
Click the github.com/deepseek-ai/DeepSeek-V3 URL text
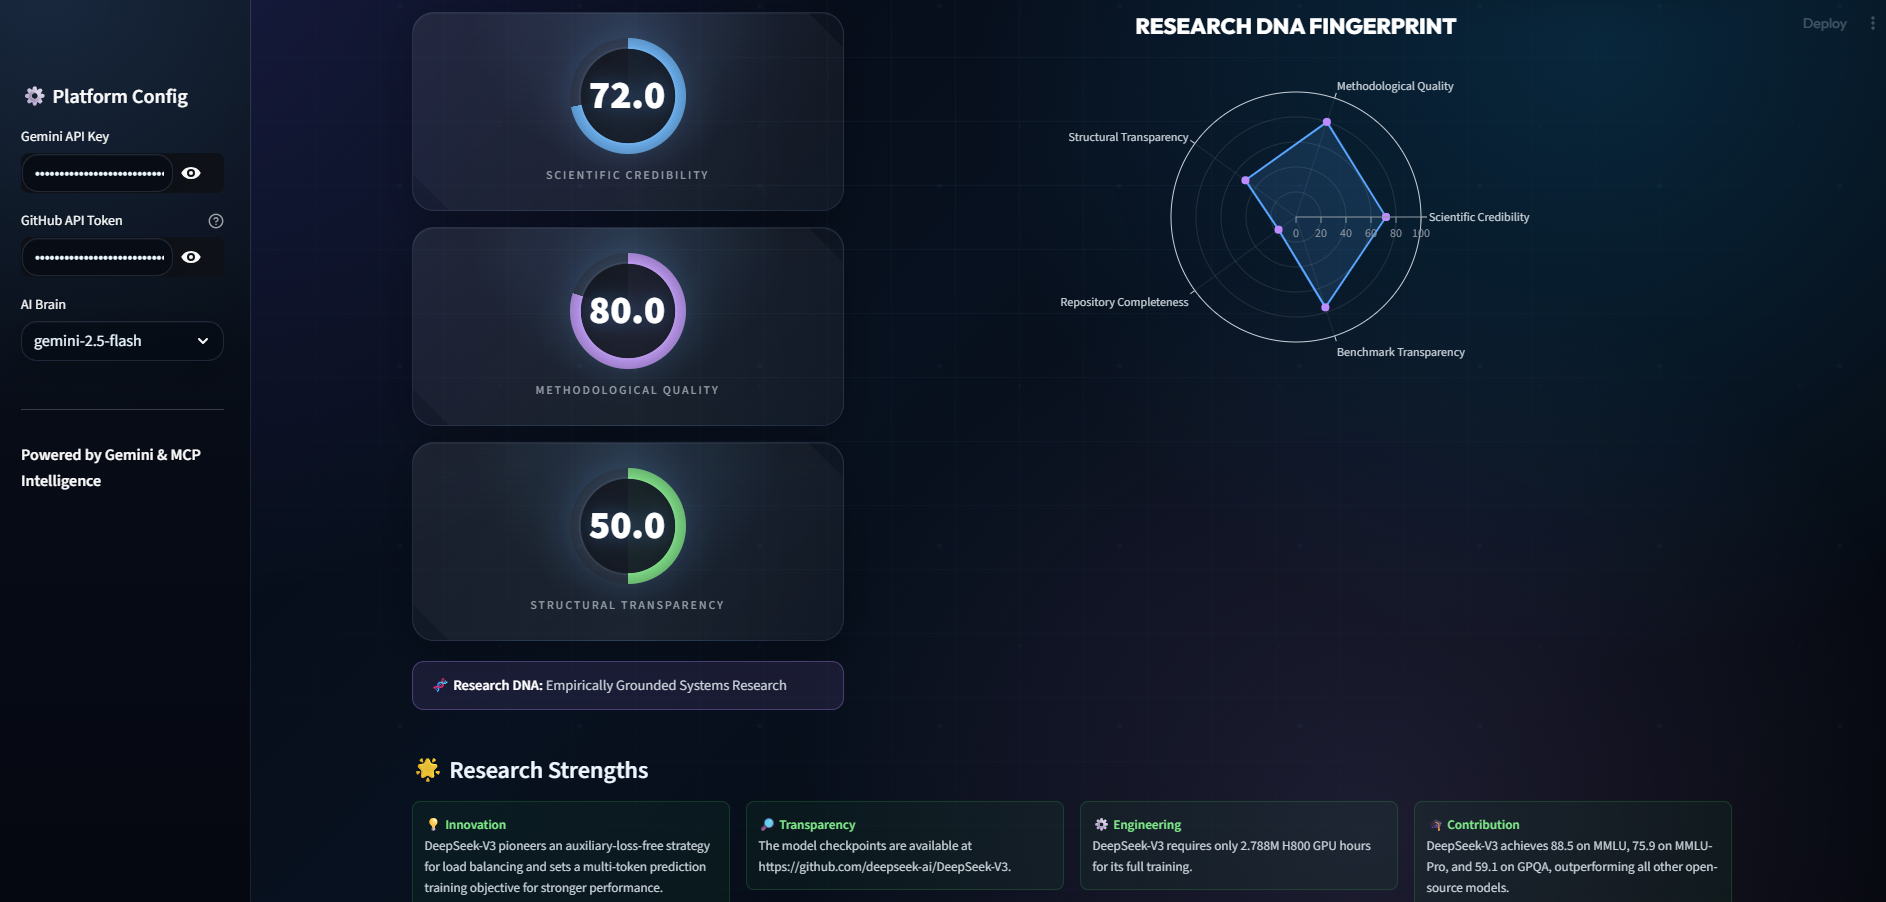pyautogui.click(x=884, y=867)
